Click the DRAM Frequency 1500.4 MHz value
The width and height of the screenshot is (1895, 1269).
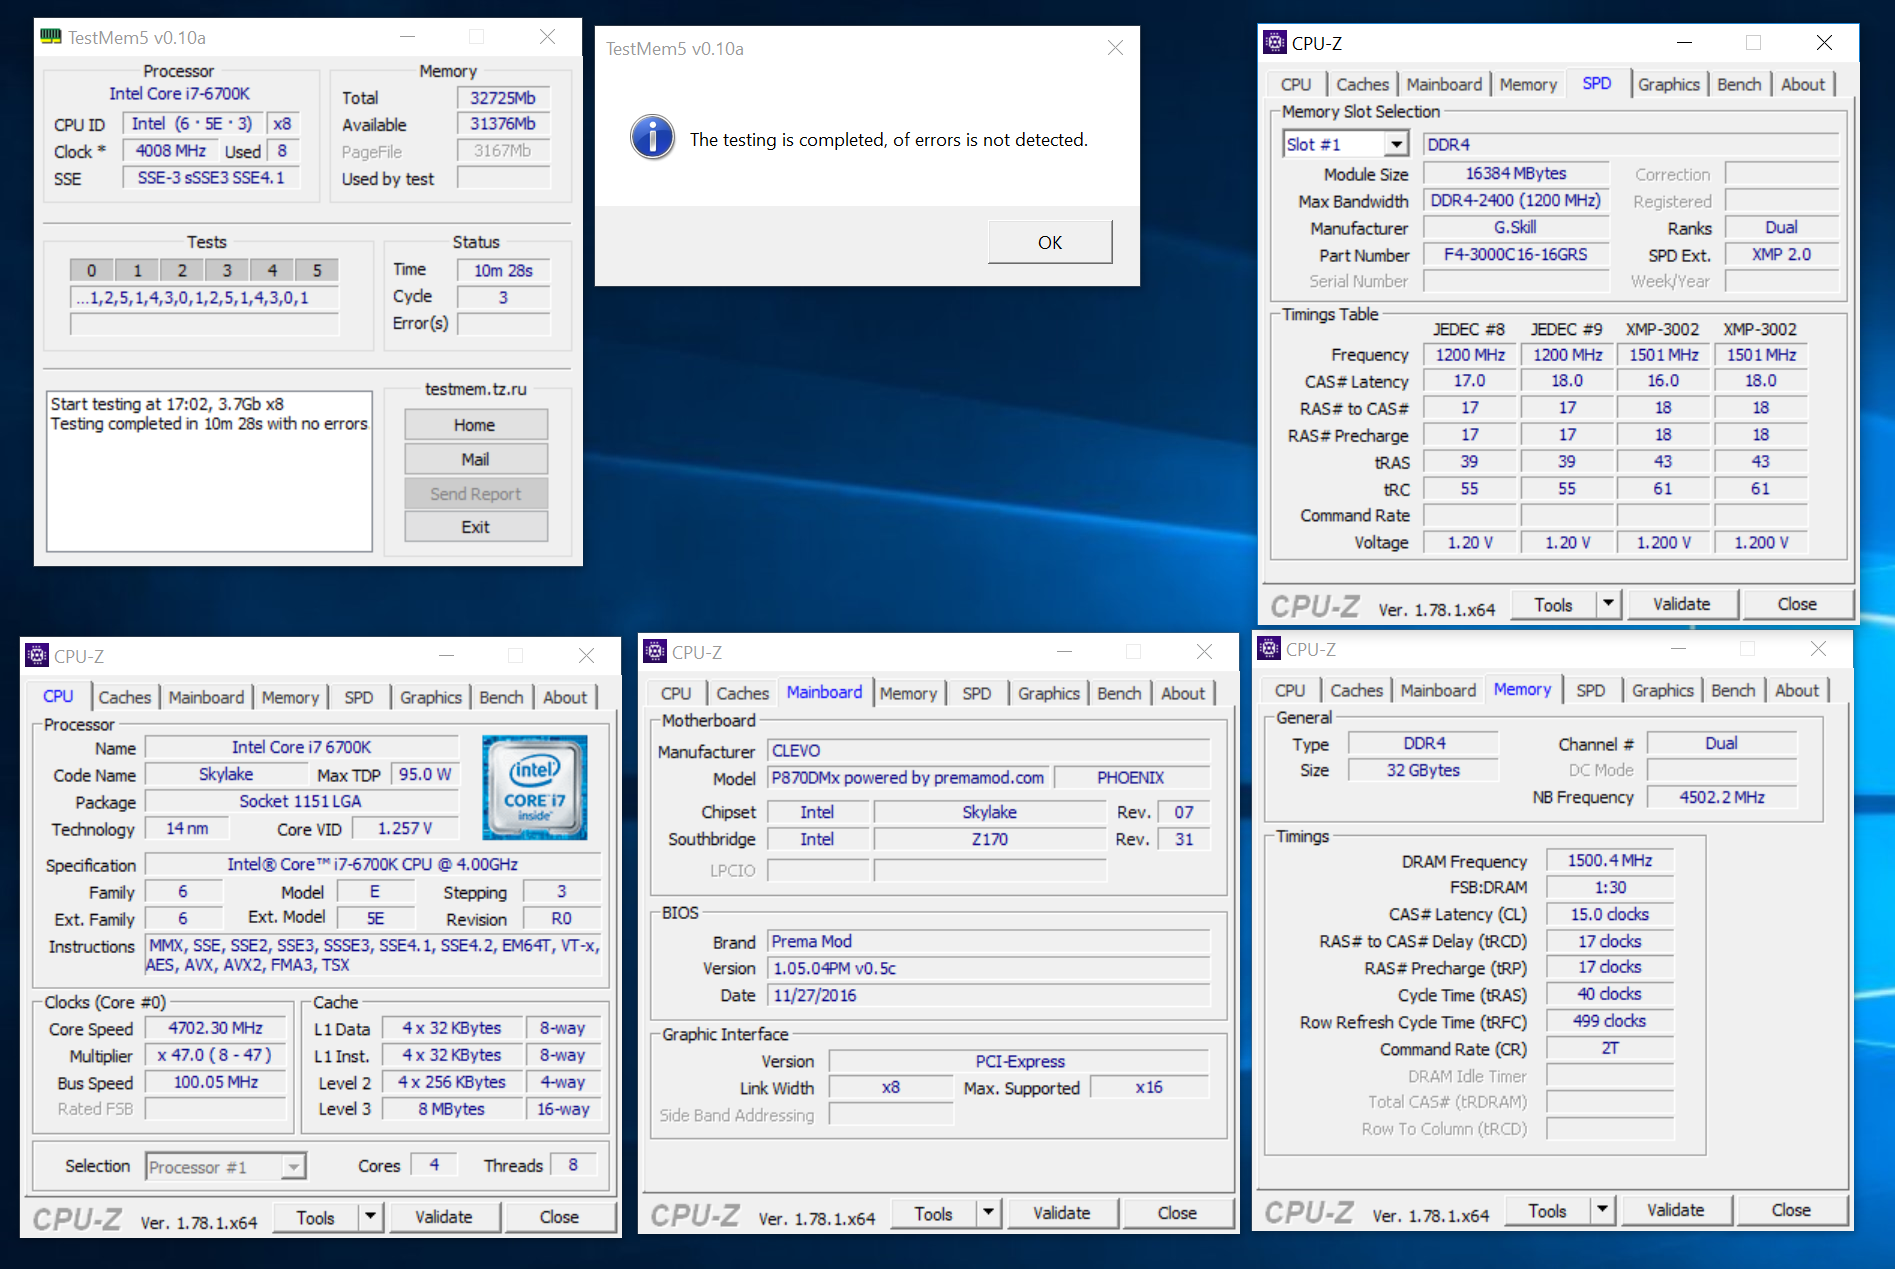[x=1610, y=861]
